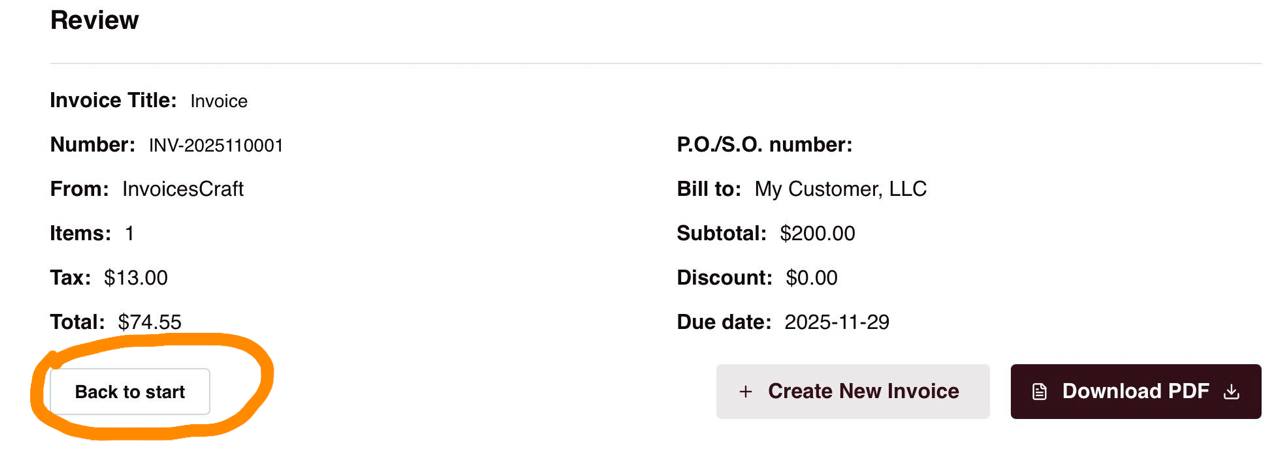Viewport: 1280px width, 457px height.
Task: Click the download arrow icon
Action: click(1231, 392)
